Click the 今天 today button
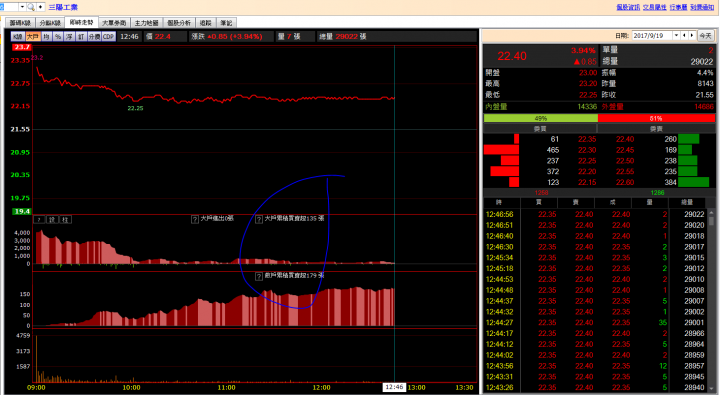This screenshot has height=395, width=720. click(x=705, y=35)
